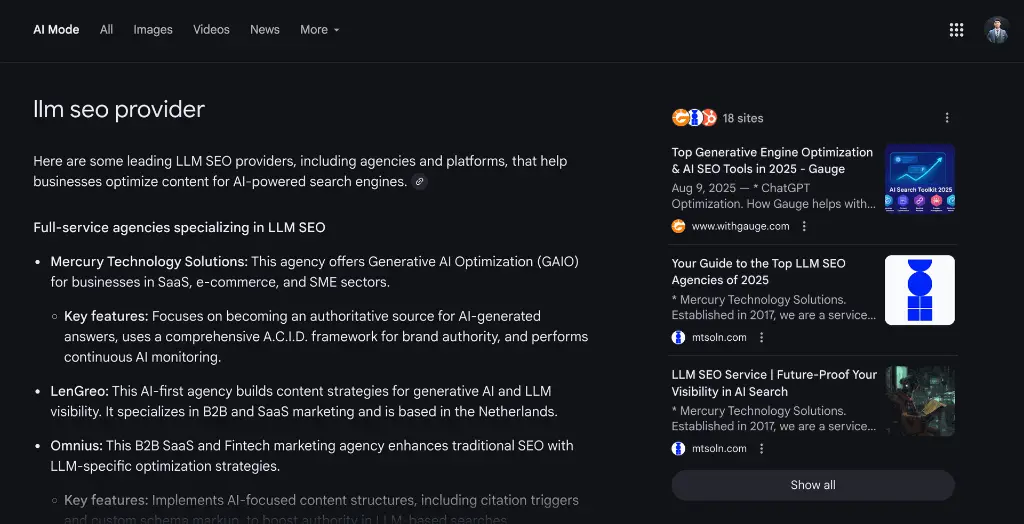Open the AI Search Toolkit 2025 thumbnail
This screenshot has width=1024, height=524.
[920, 178]
